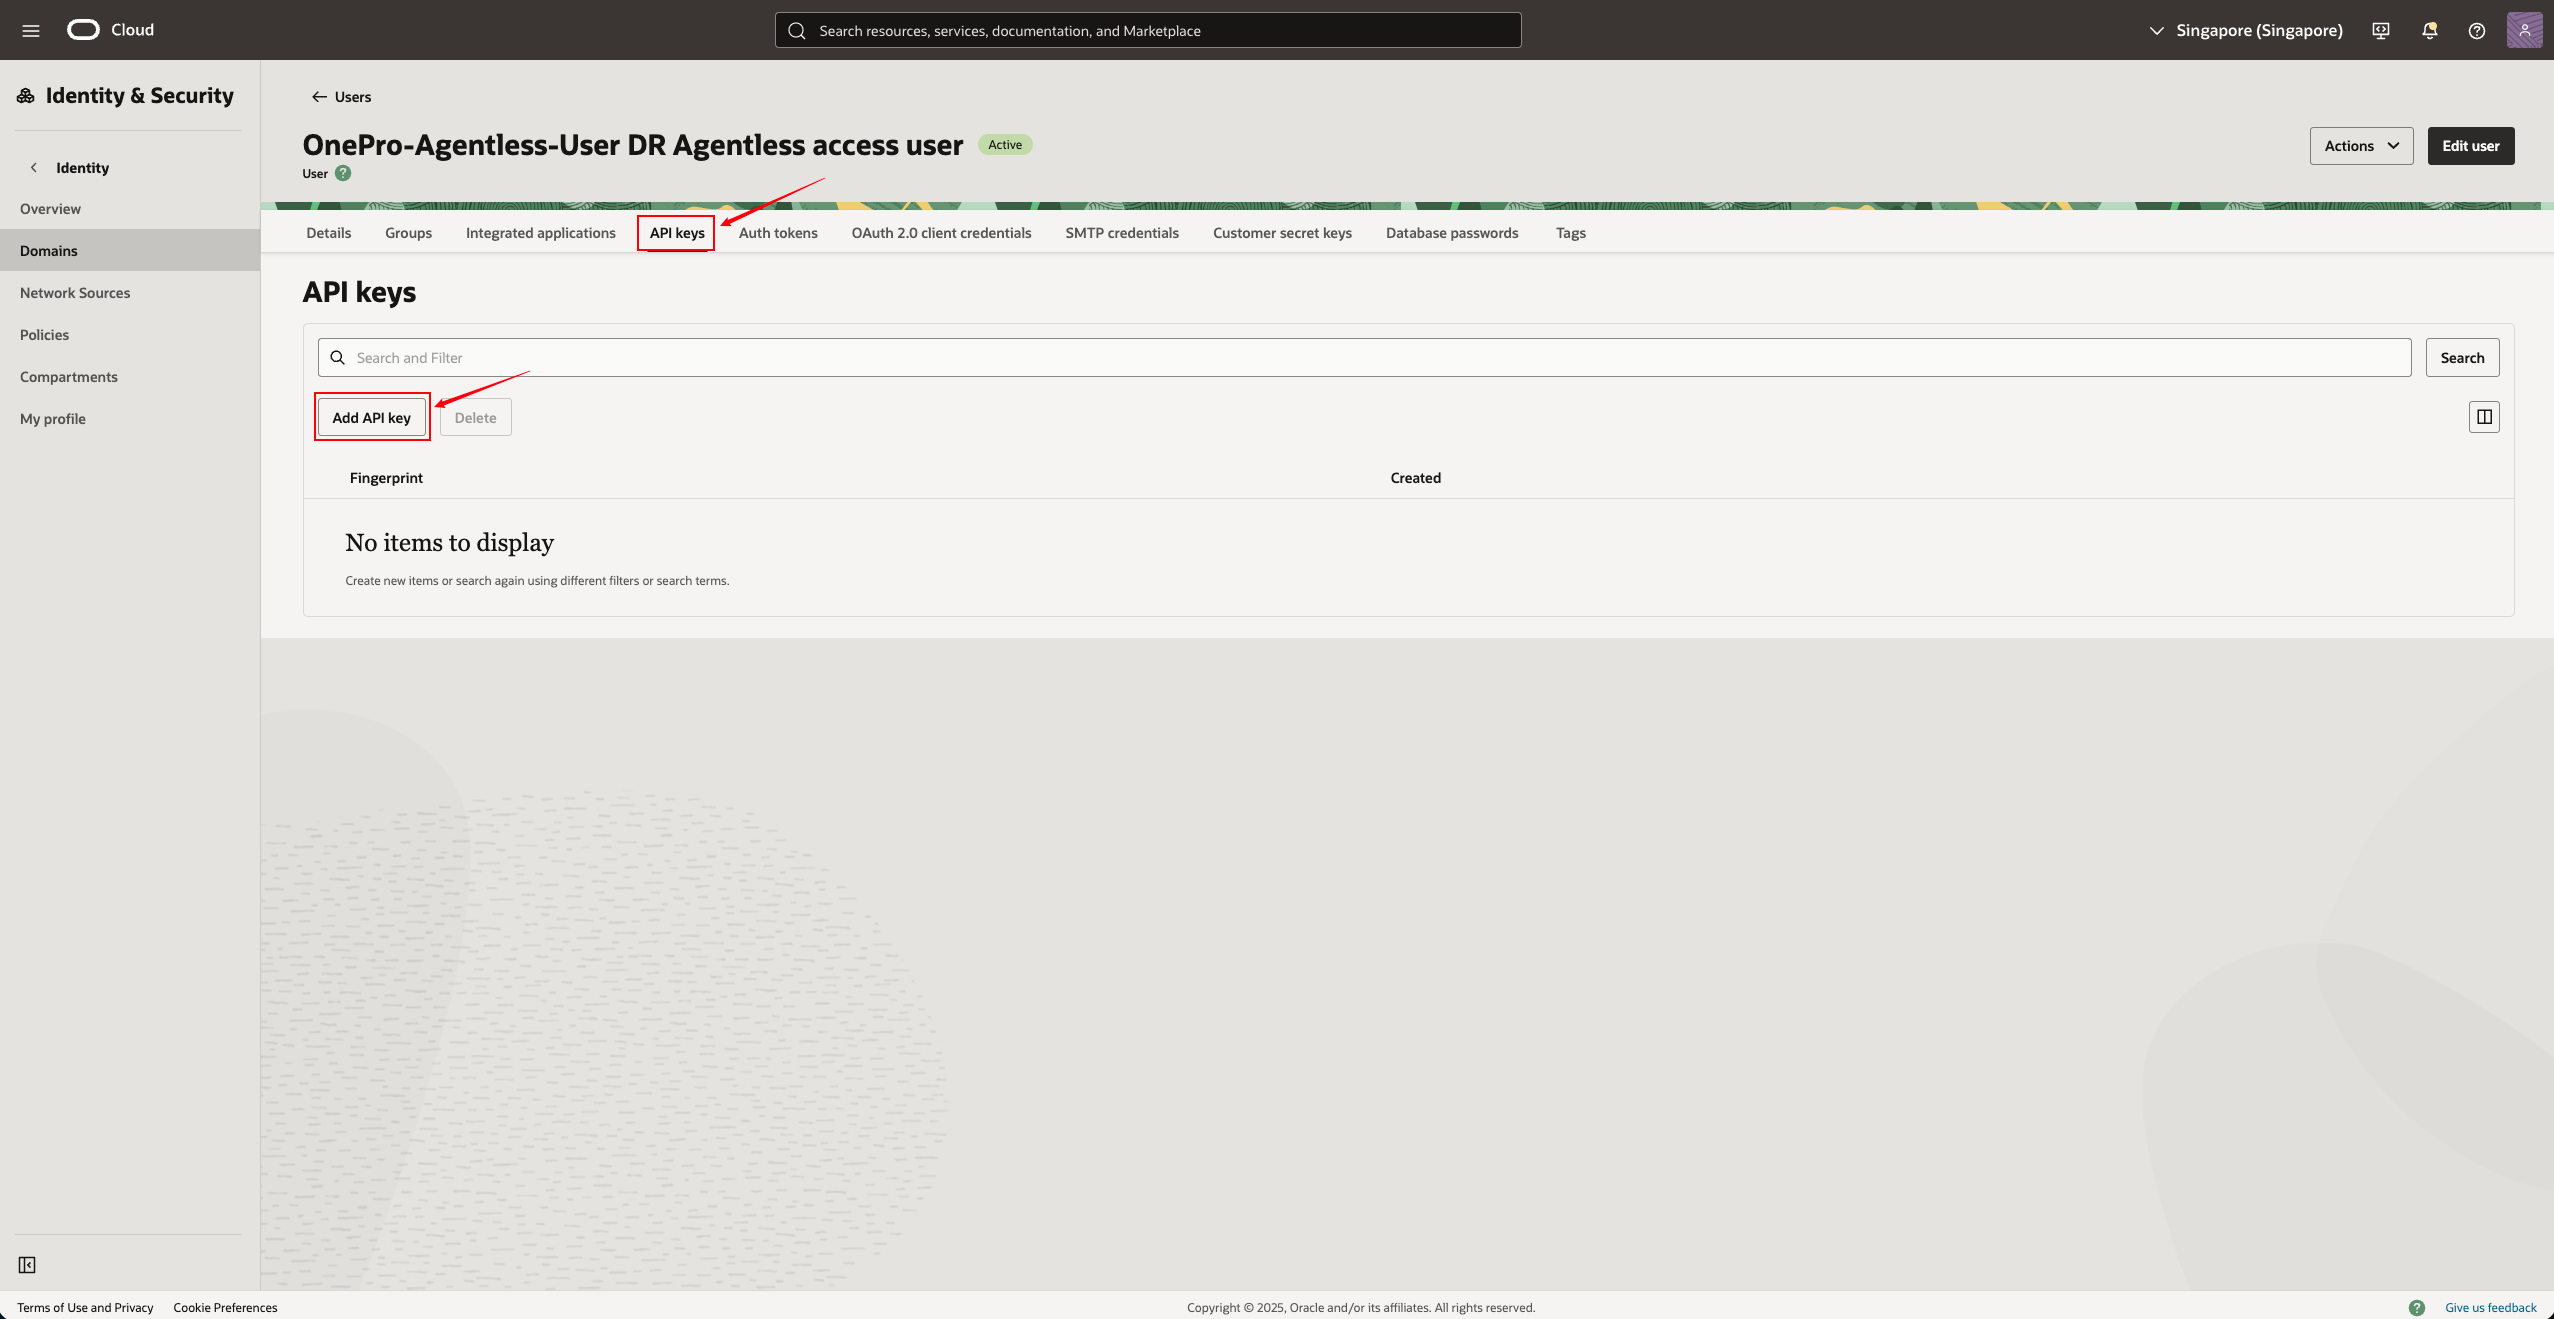Switch to the Auth tokens tab

tap(778, 233)
